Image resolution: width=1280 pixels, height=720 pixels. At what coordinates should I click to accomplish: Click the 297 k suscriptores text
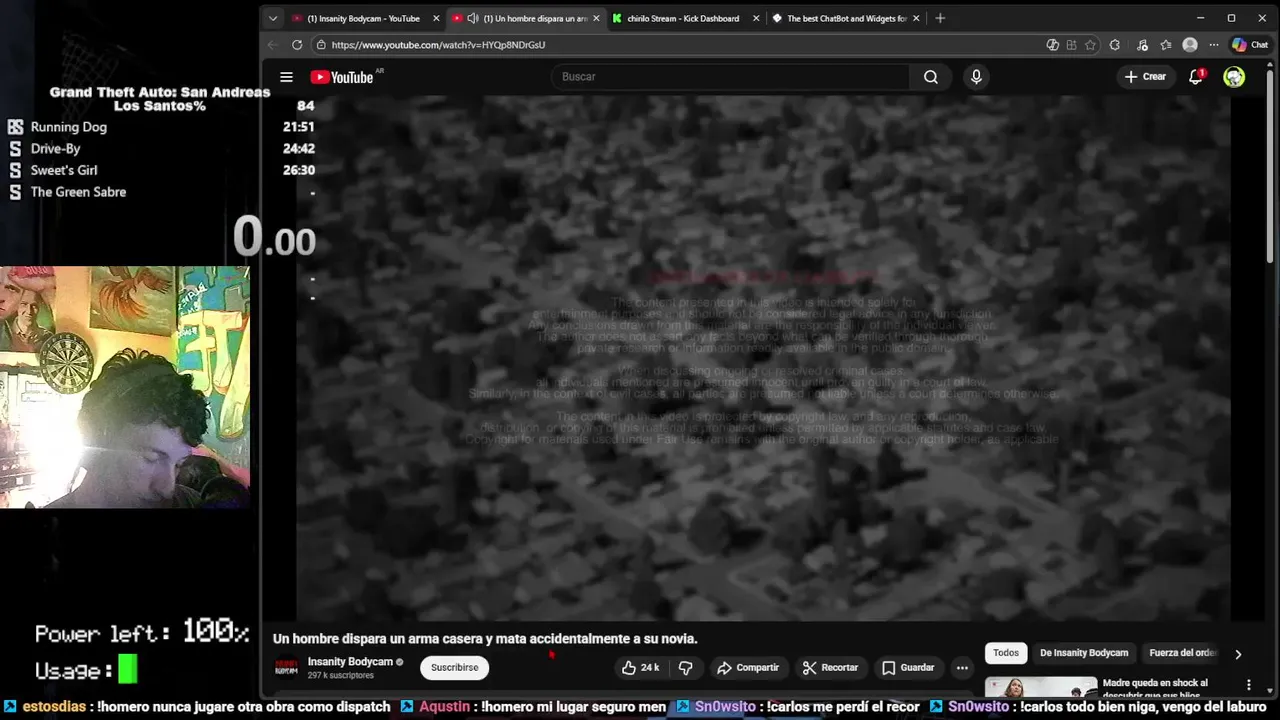tap(341, 676)
